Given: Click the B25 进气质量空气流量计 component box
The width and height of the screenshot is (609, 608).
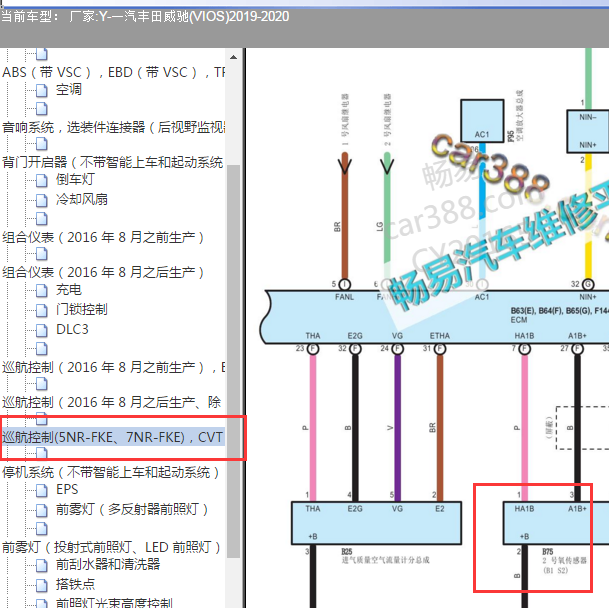Looking at the screenshot, I should [376, 523].
